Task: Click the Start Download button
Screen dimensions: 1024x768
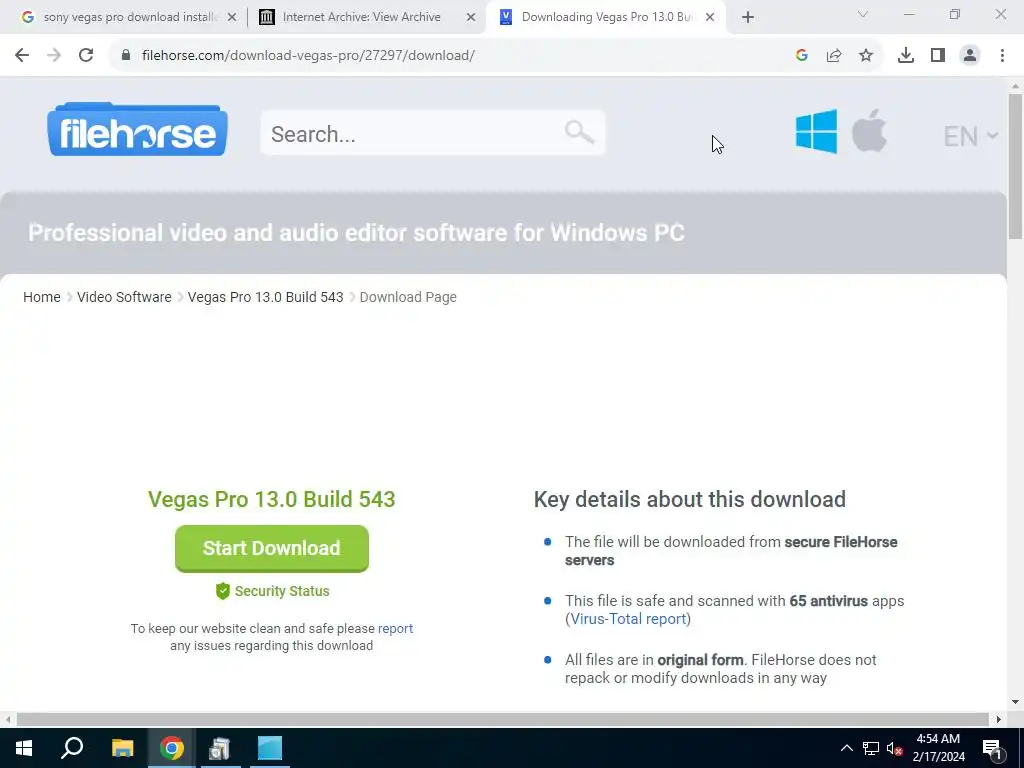Action: coord(272,549)
